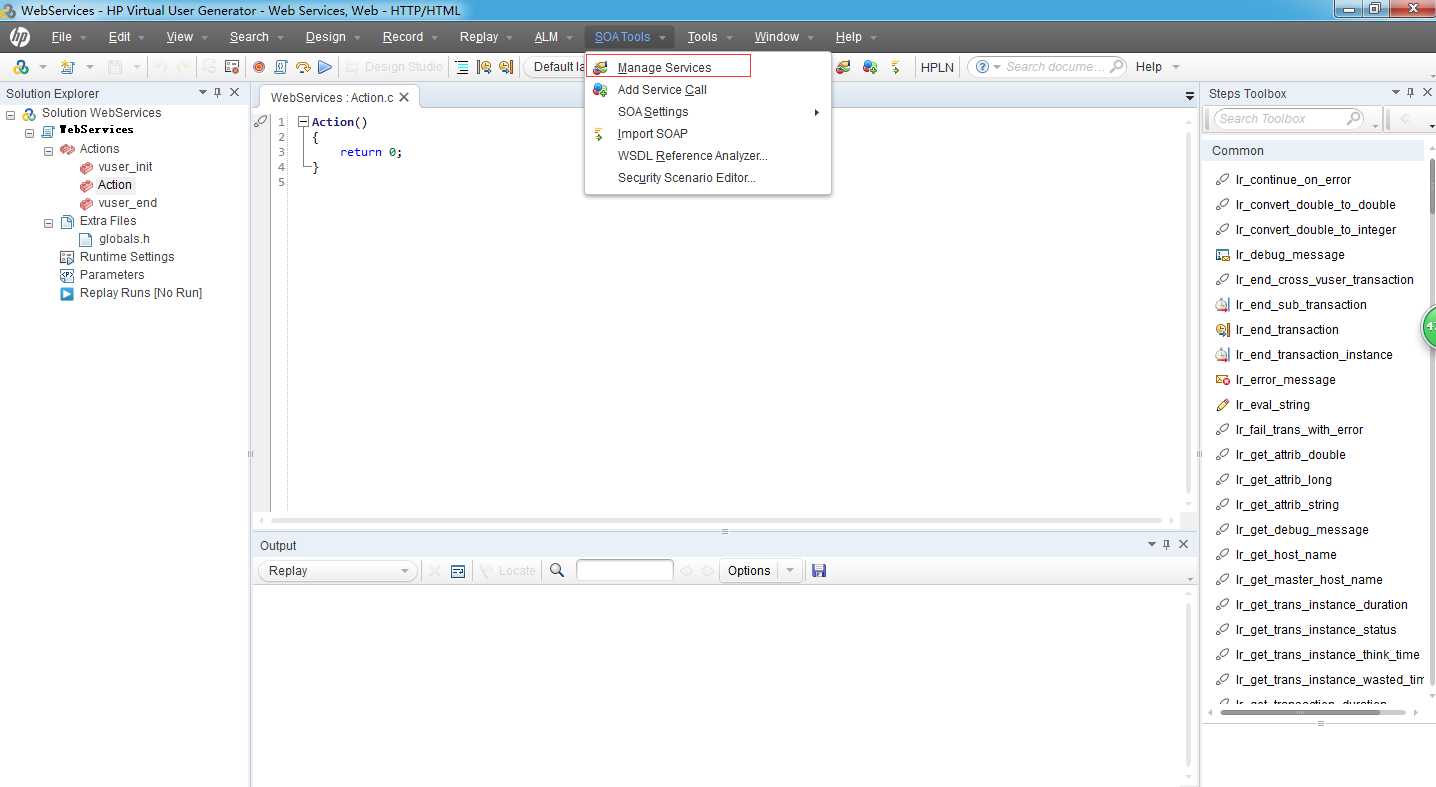The width and height of the screenshot is (1436, 787).
Task: Pin the Steps Toolbox panel
Action: point(1411,92)
